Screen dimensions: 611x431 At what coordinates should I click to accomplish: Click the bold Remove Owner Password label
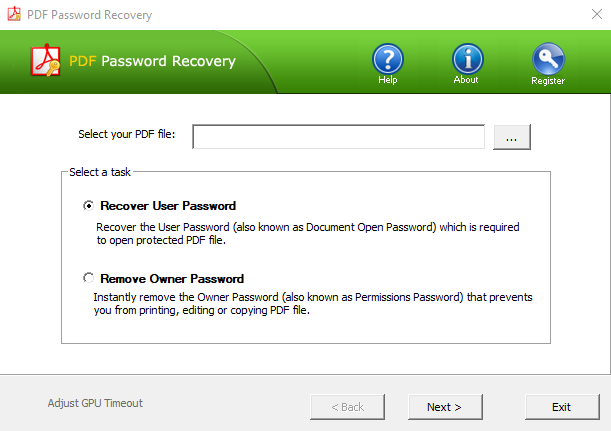pos(172,279)
